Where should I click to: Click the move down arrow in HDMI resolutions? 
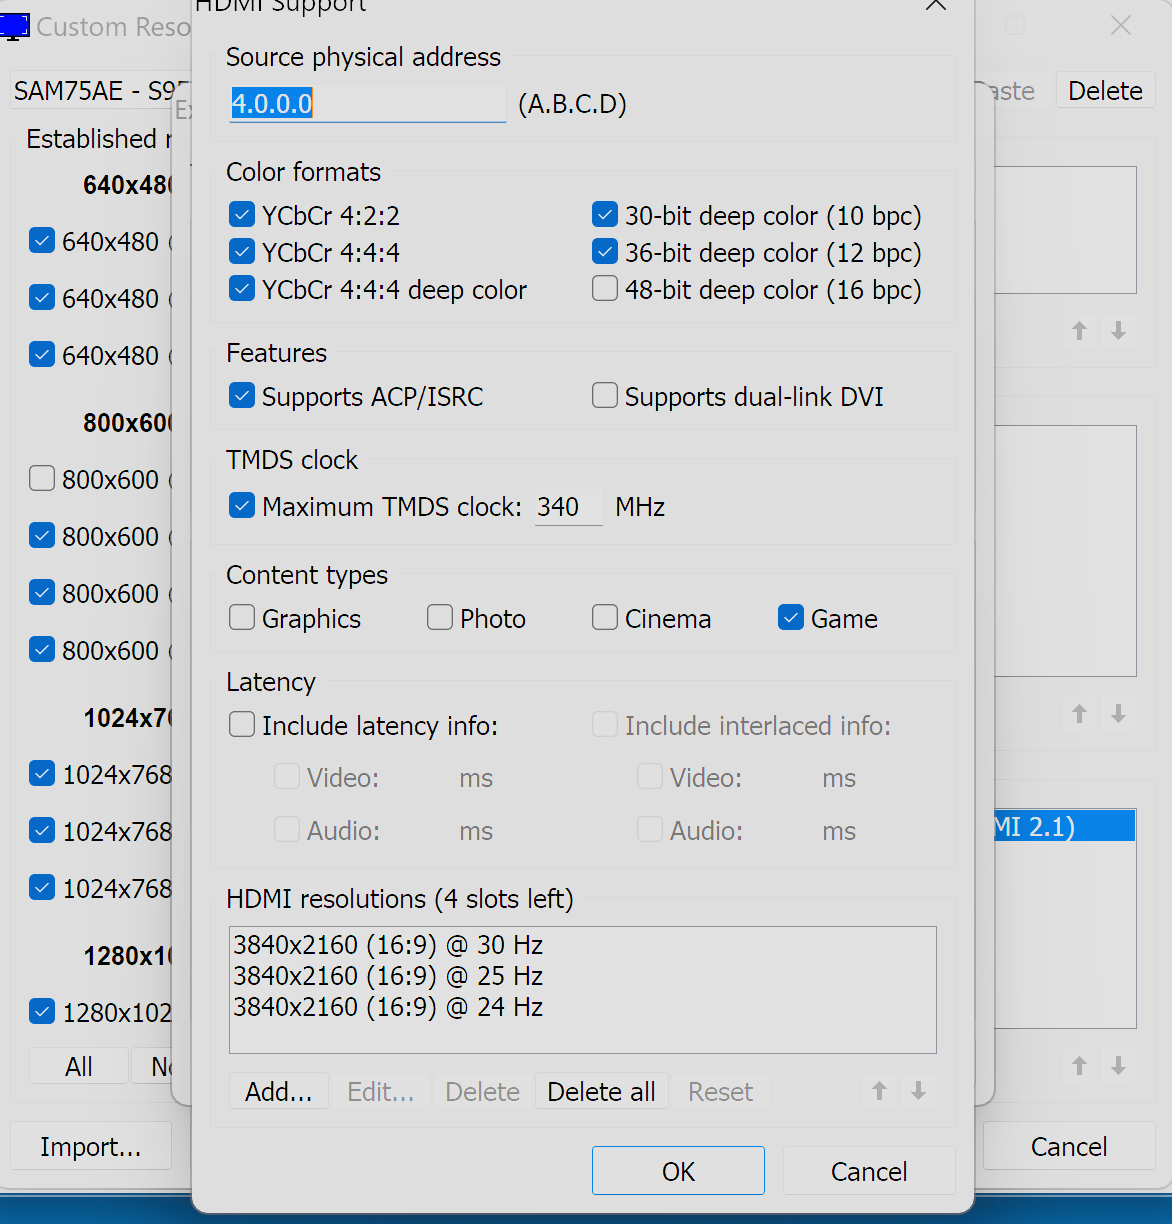point(918,1091)
